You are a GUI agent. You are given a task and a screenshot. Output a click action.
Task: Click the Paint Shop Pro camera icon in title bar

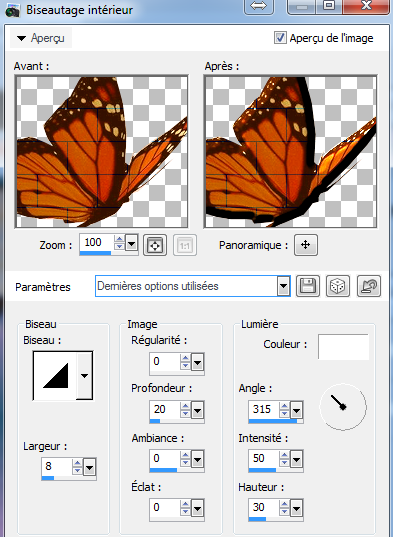13,11
